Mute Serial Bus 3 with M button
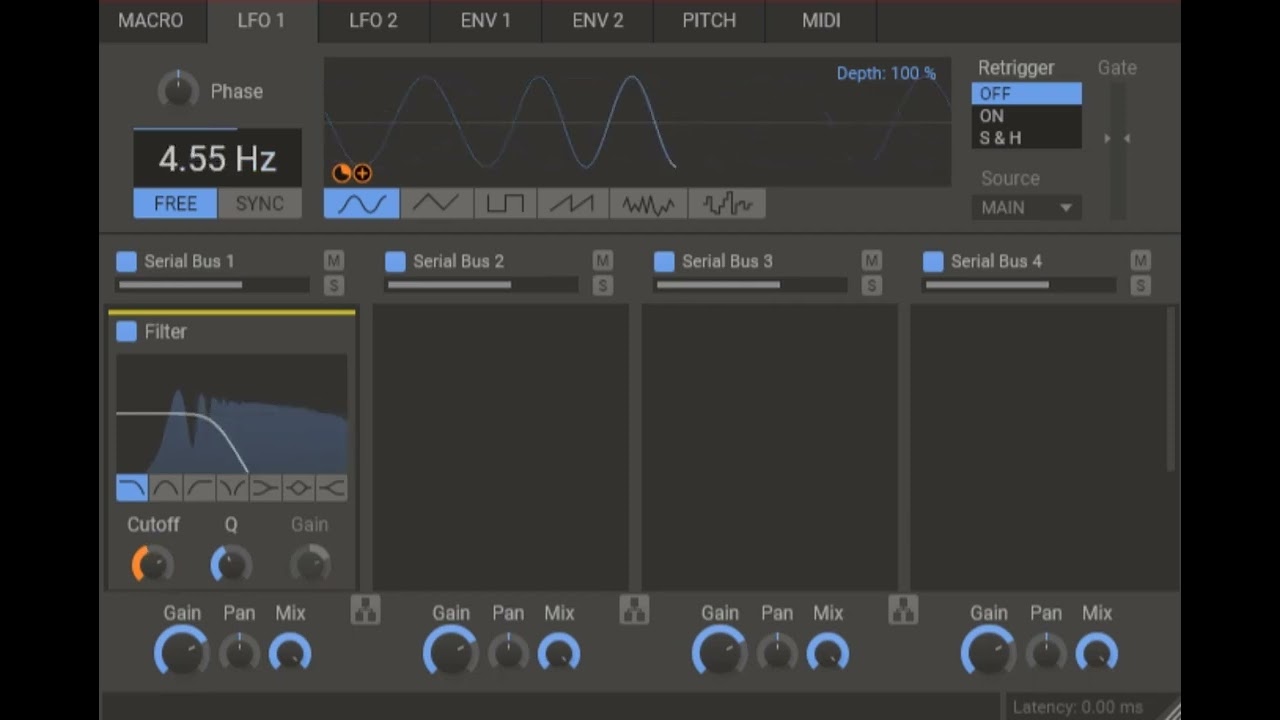Screen dimensions: 1280x720 871,261
